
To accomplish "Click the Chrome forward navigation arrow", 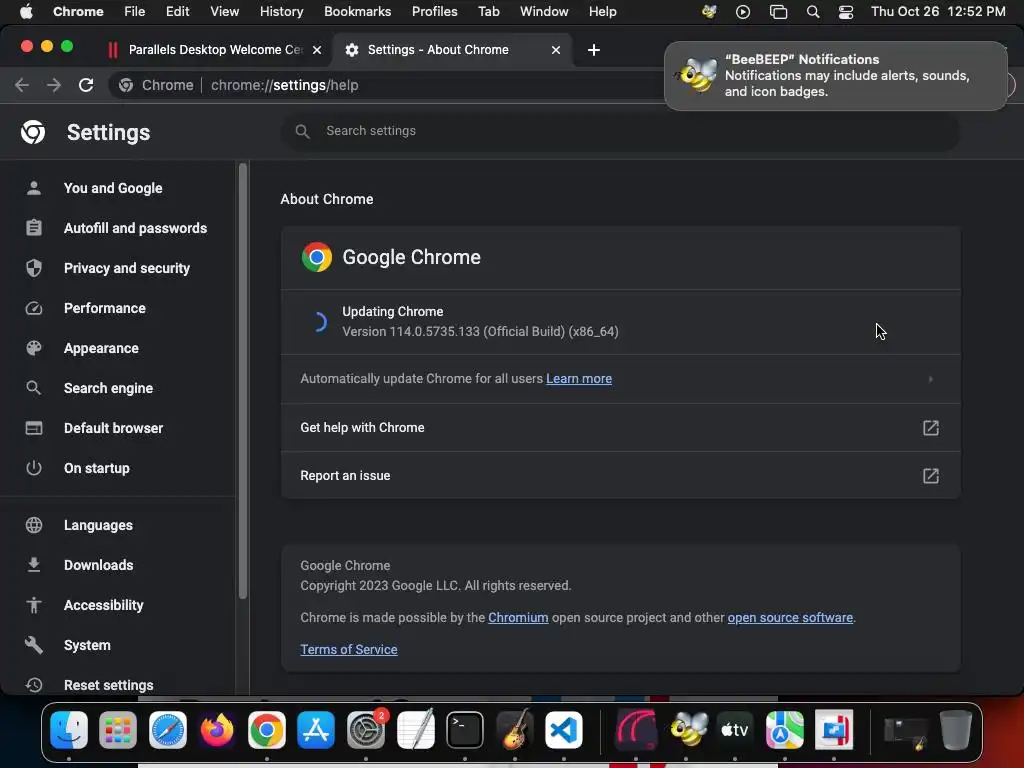I will pos(54,85).
